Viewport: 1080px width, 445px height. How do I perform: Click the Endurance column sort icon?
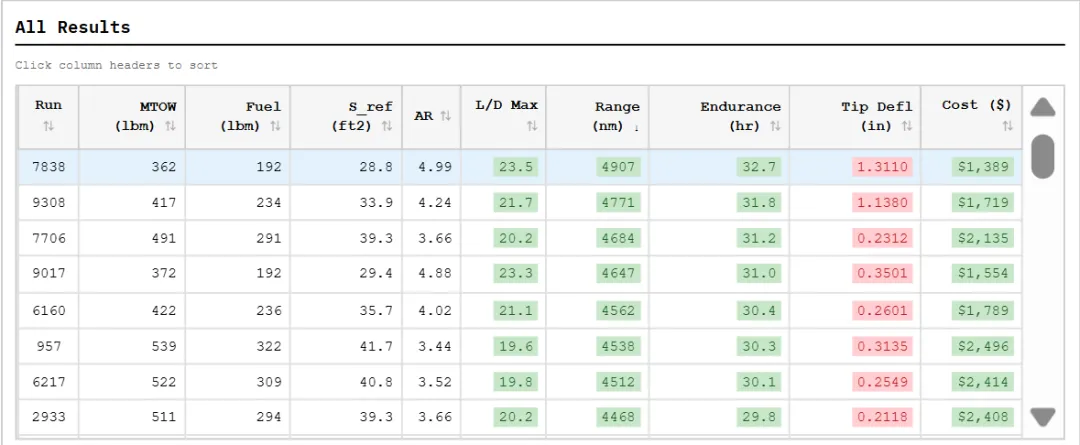point(775,126)
